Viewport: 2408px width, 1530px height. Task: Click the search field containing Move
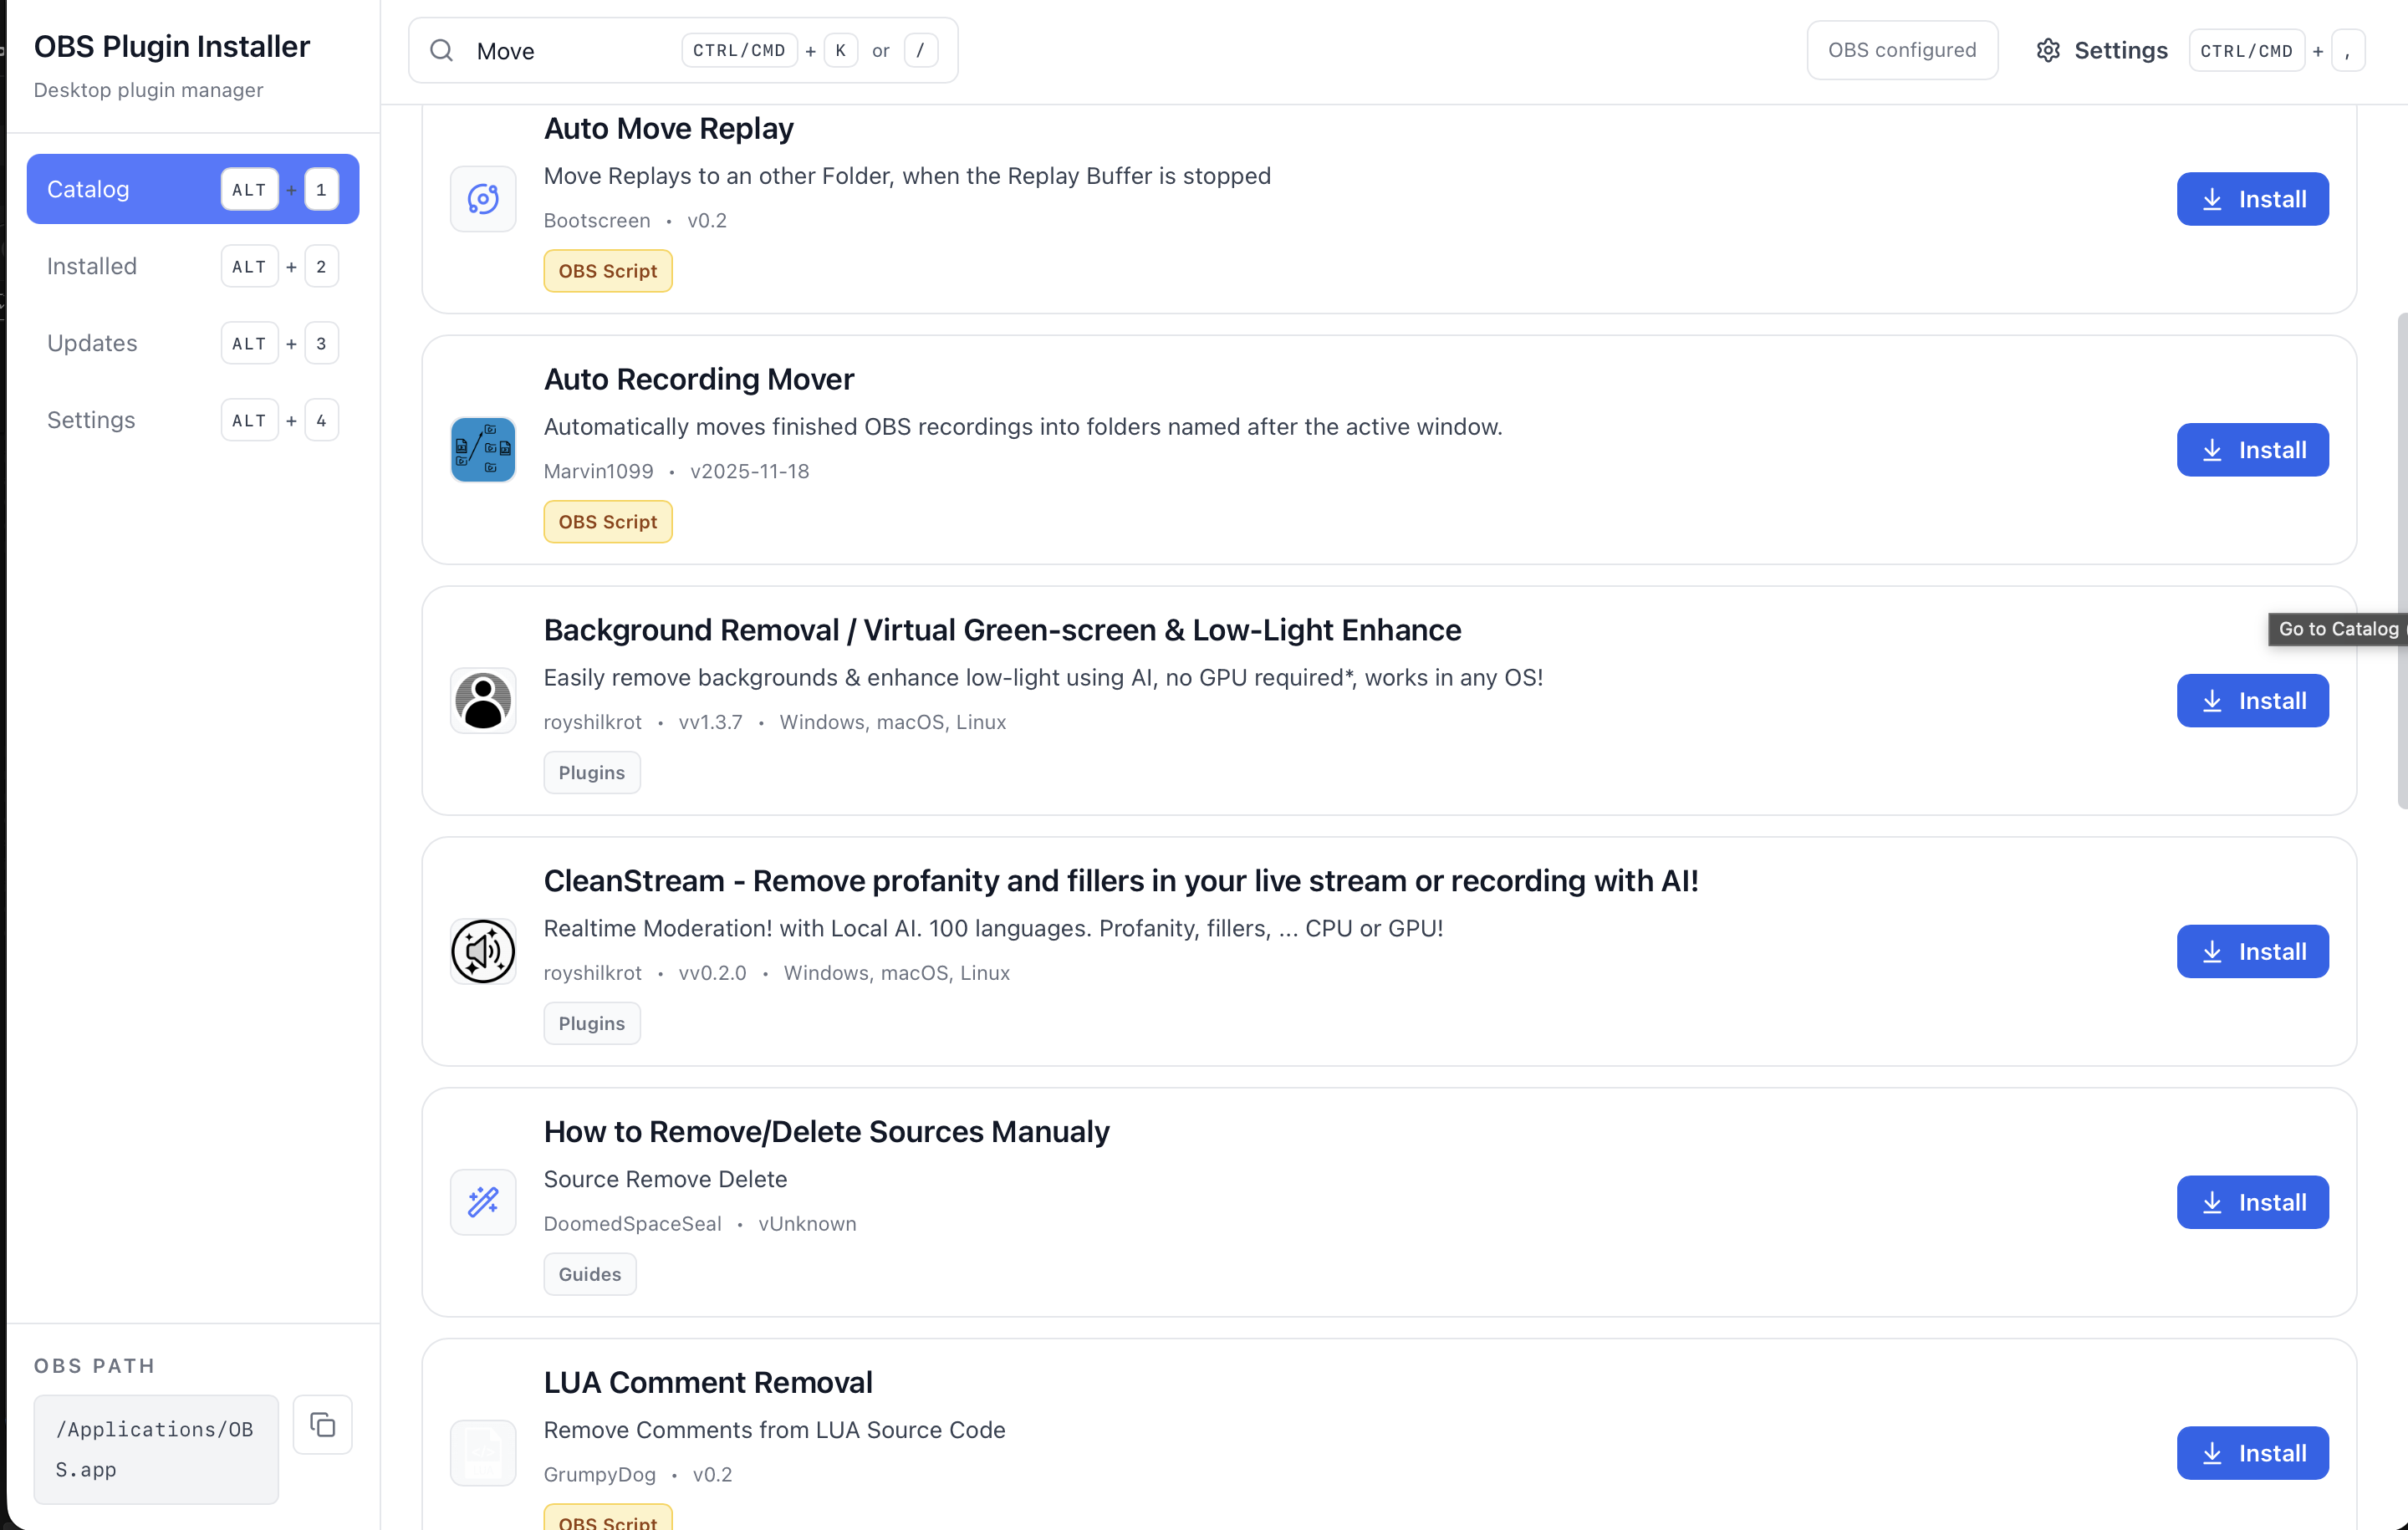tap(570, 51)
